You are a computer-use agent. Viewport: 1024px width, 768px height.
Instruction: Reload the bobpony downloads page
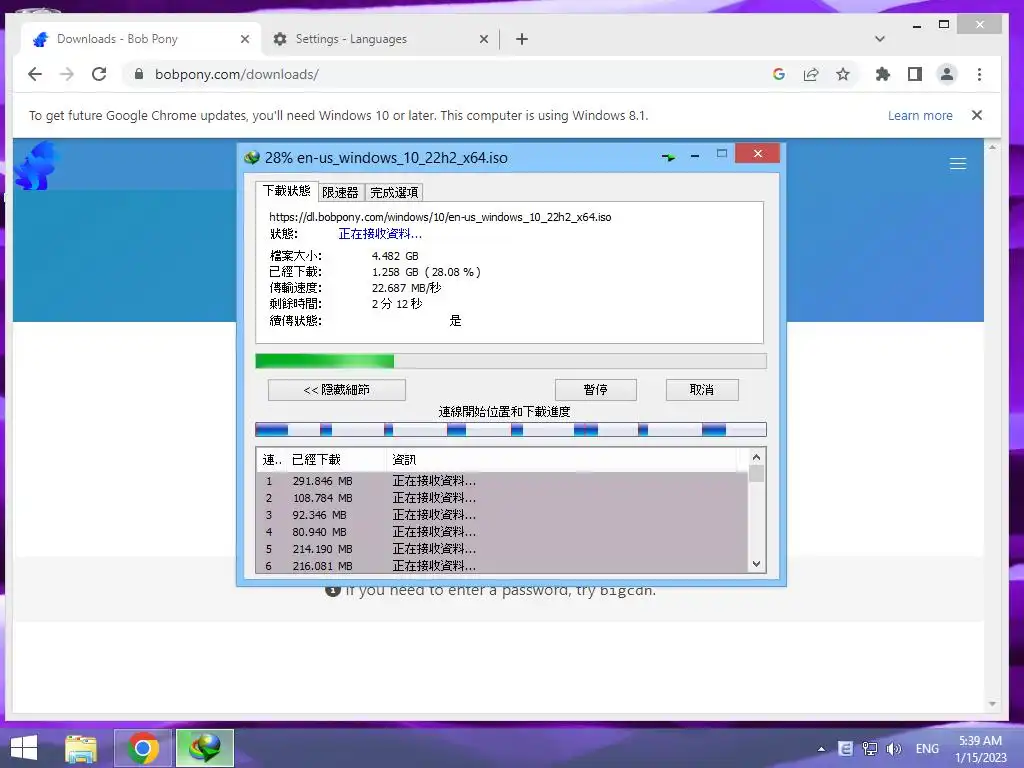click(99, 74)
